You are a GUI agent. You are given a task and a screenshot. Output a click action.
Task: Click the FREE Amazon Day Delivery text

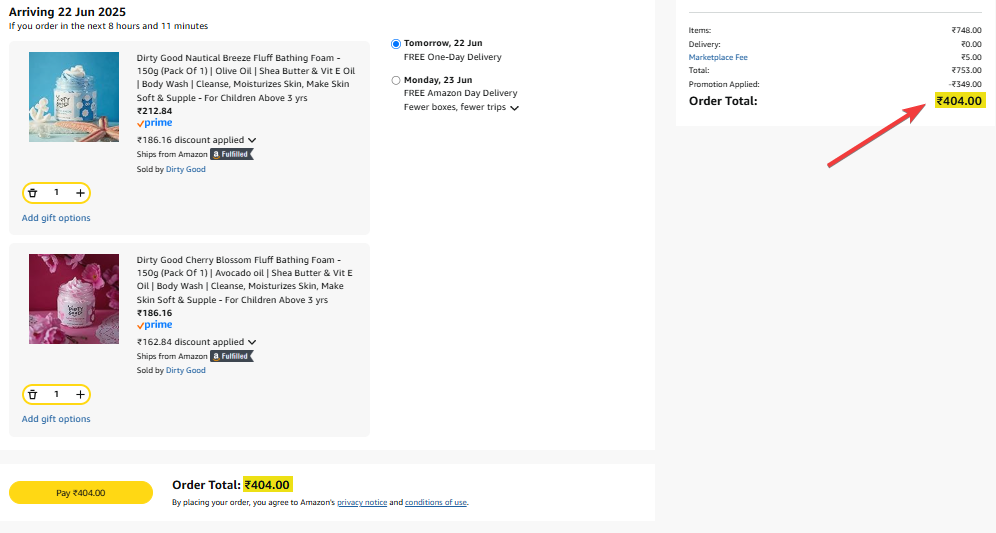[461, 93]
